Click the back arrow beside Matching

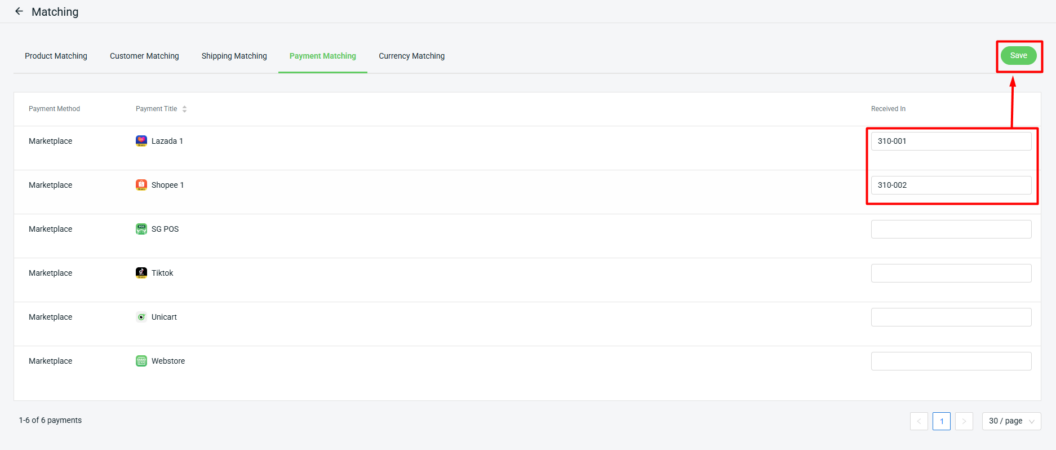point(18,12)
